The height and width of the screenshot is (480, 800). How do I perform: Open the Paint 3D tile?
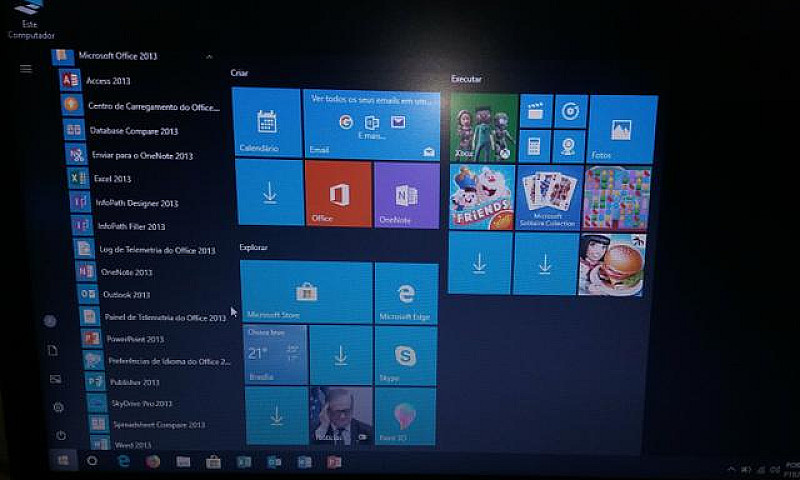405,416
